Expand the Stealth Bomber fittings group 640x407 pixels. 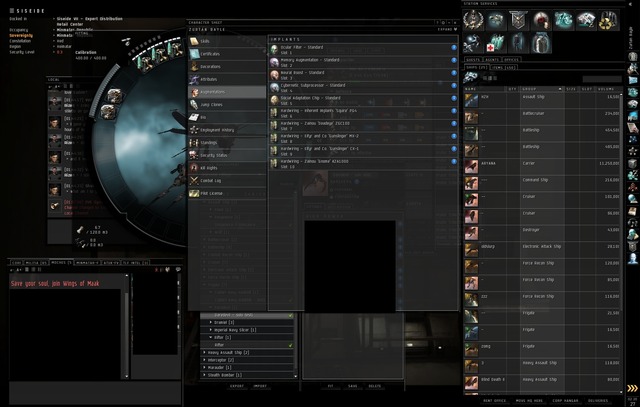[204, 375]
